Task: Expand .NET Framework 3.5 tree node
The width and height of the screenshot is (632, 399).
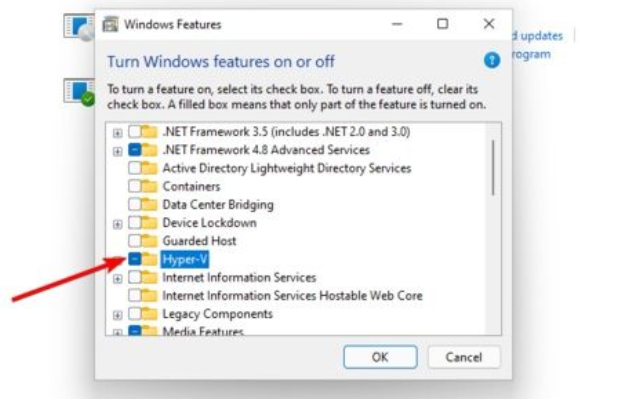Action: tap(117, 133)
